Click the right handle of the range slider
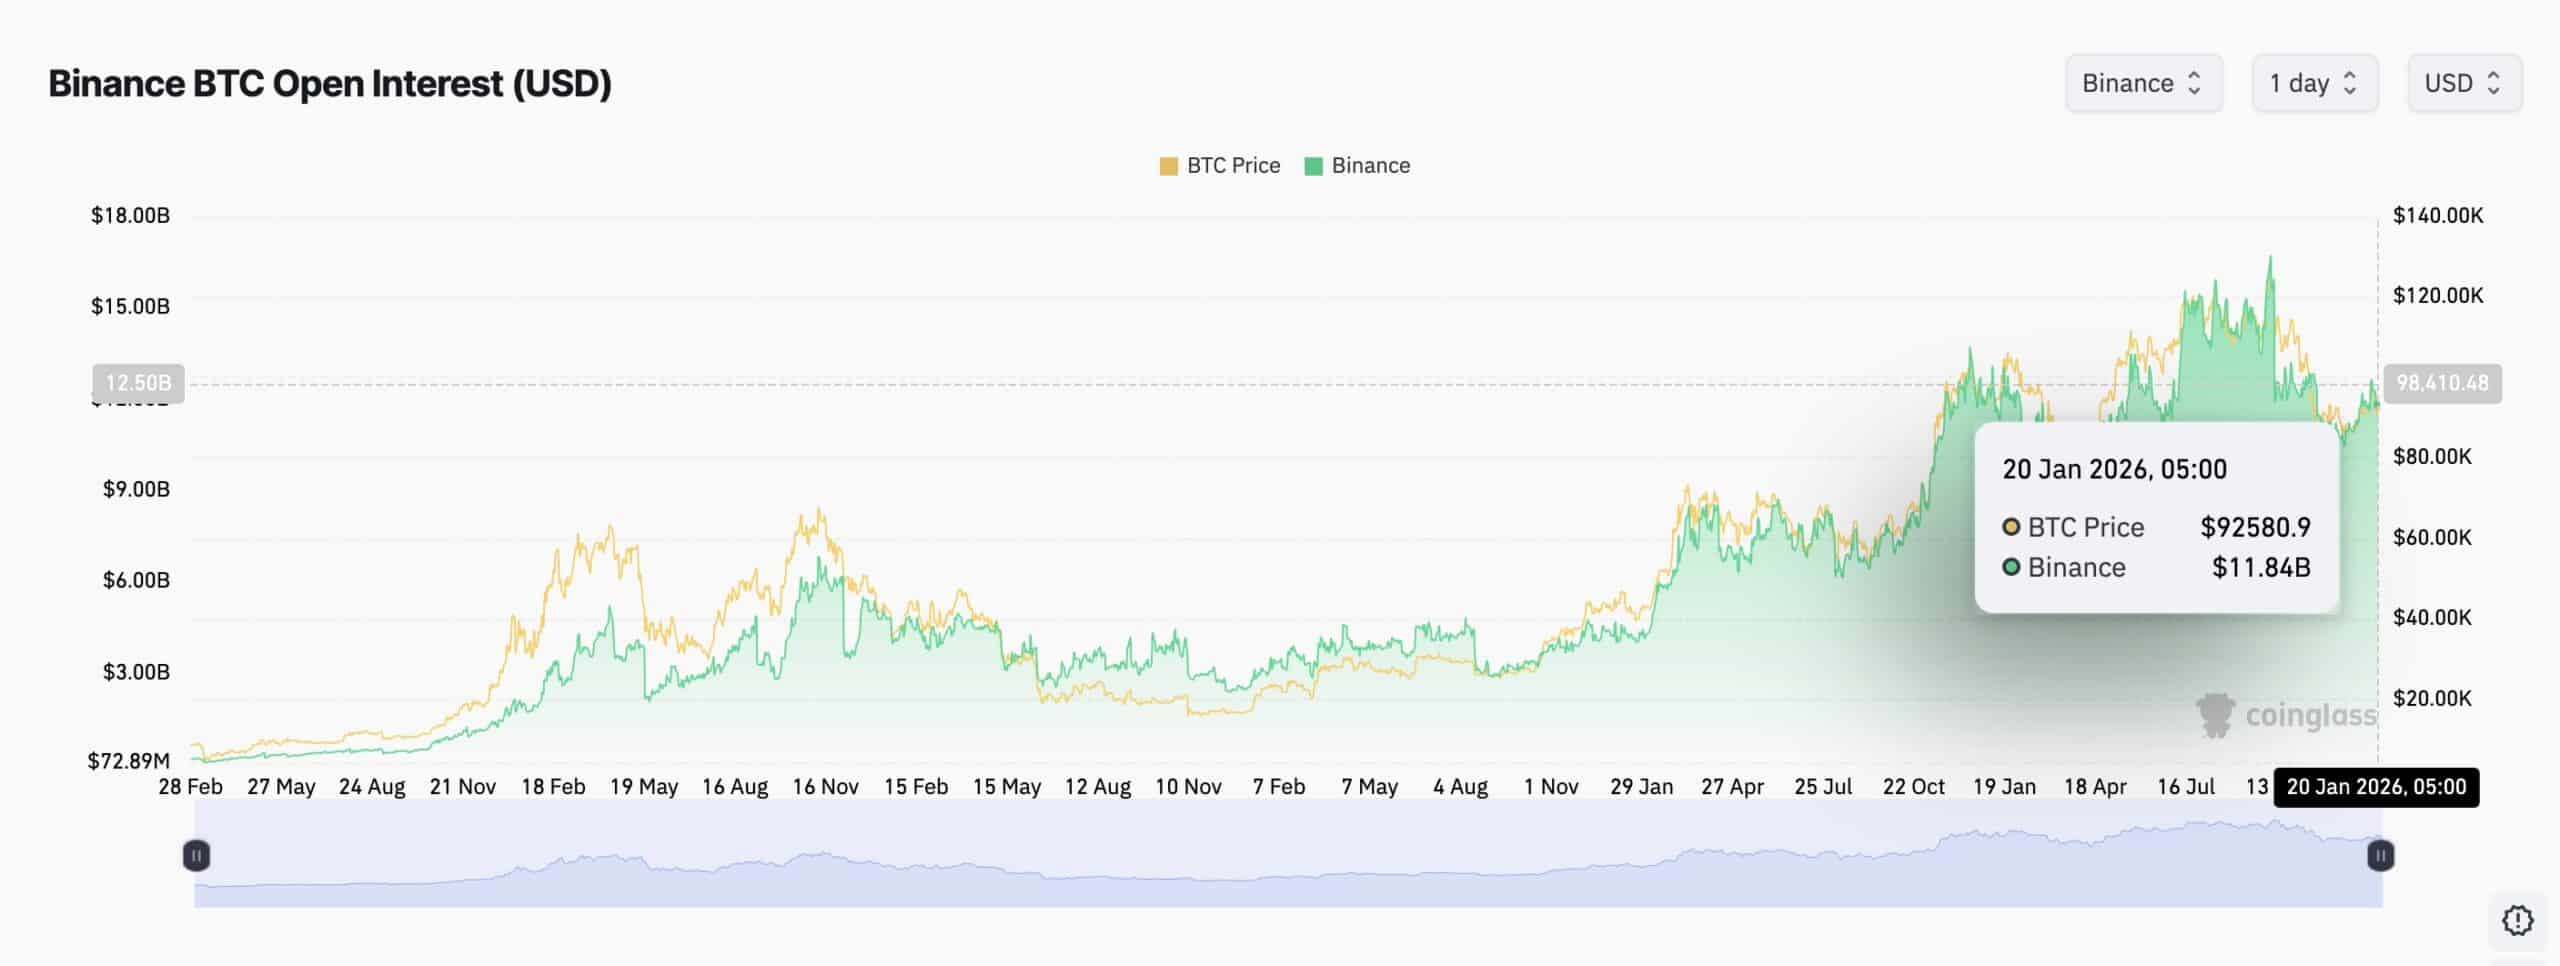This screenshot has height=966, width=2560. pos(2380,855)
